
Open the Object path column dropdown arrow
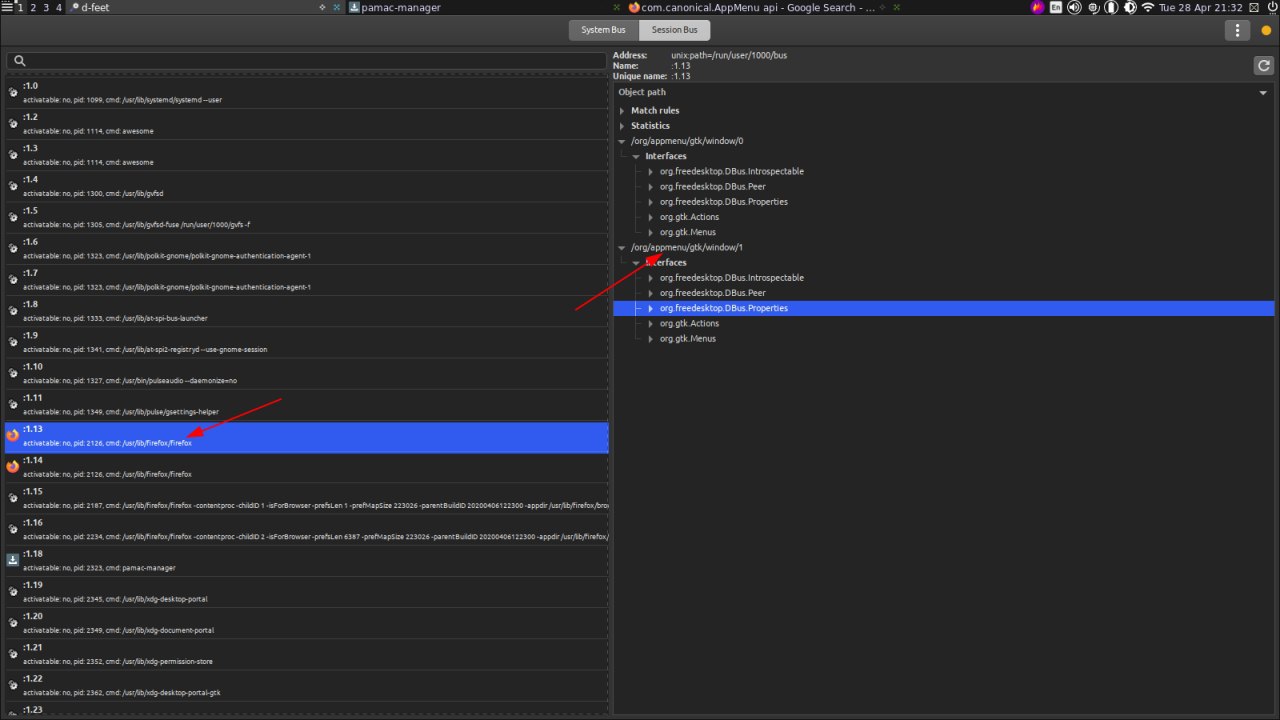click(1264, 93)
